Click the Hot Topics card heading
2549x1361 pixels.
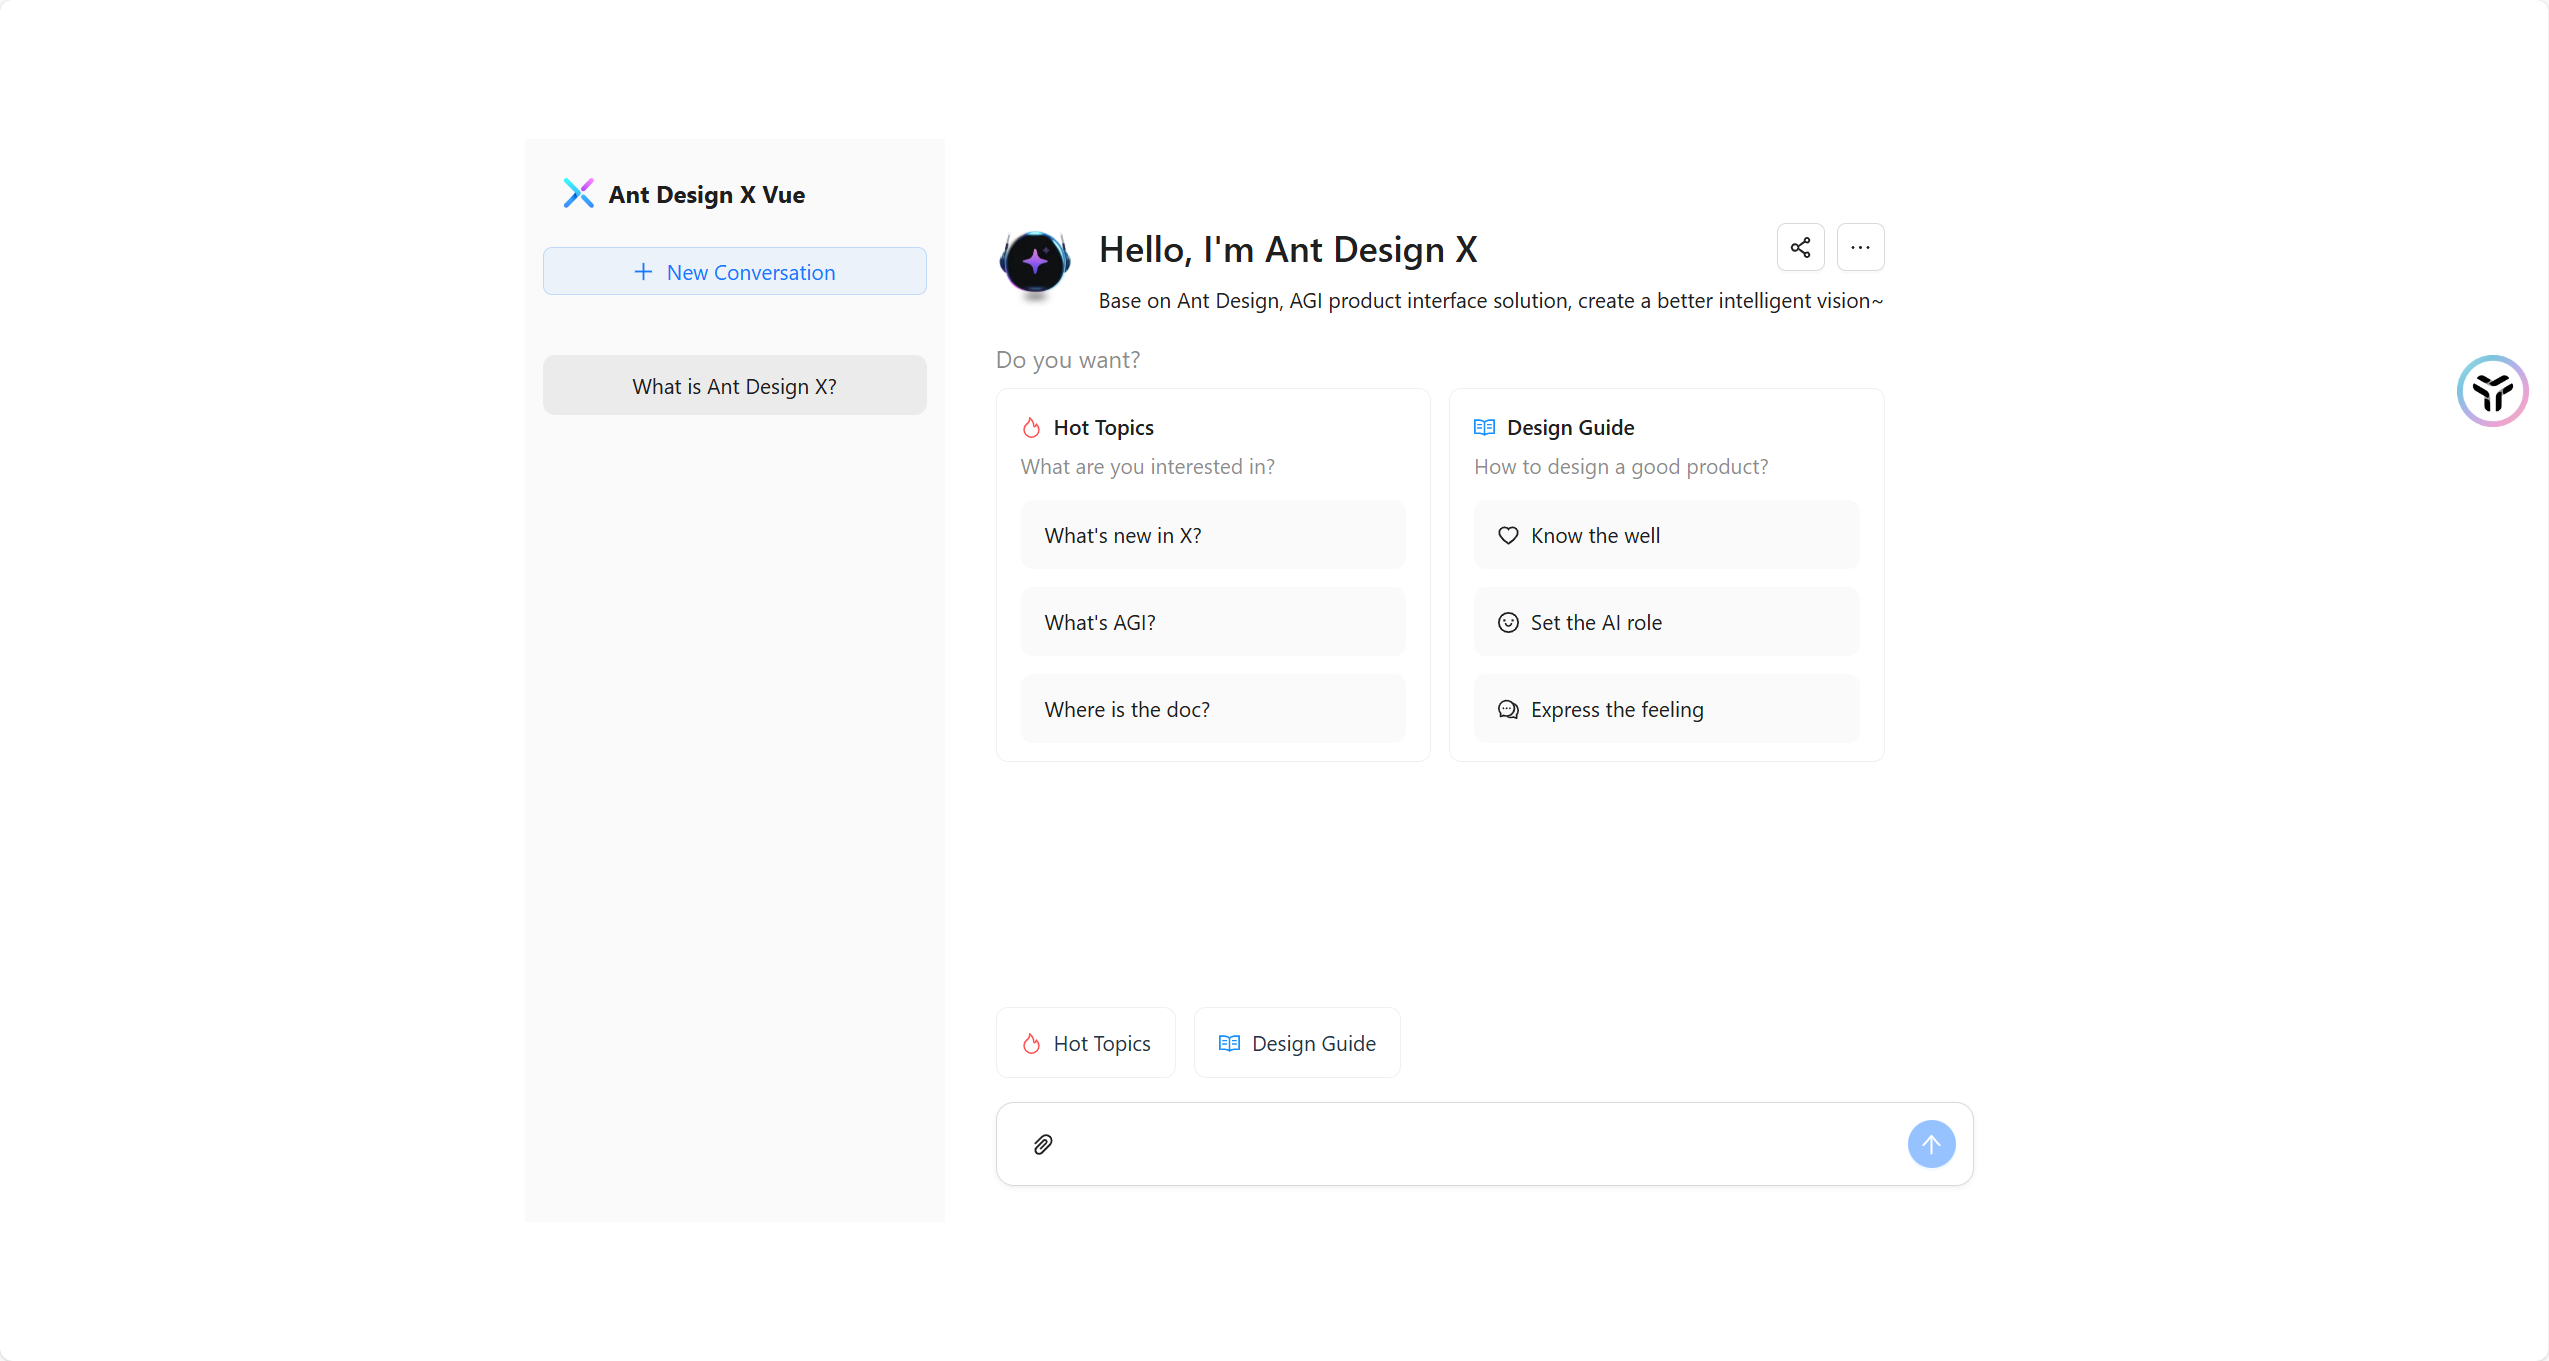pyautogui.click(x=1103, y=427)
